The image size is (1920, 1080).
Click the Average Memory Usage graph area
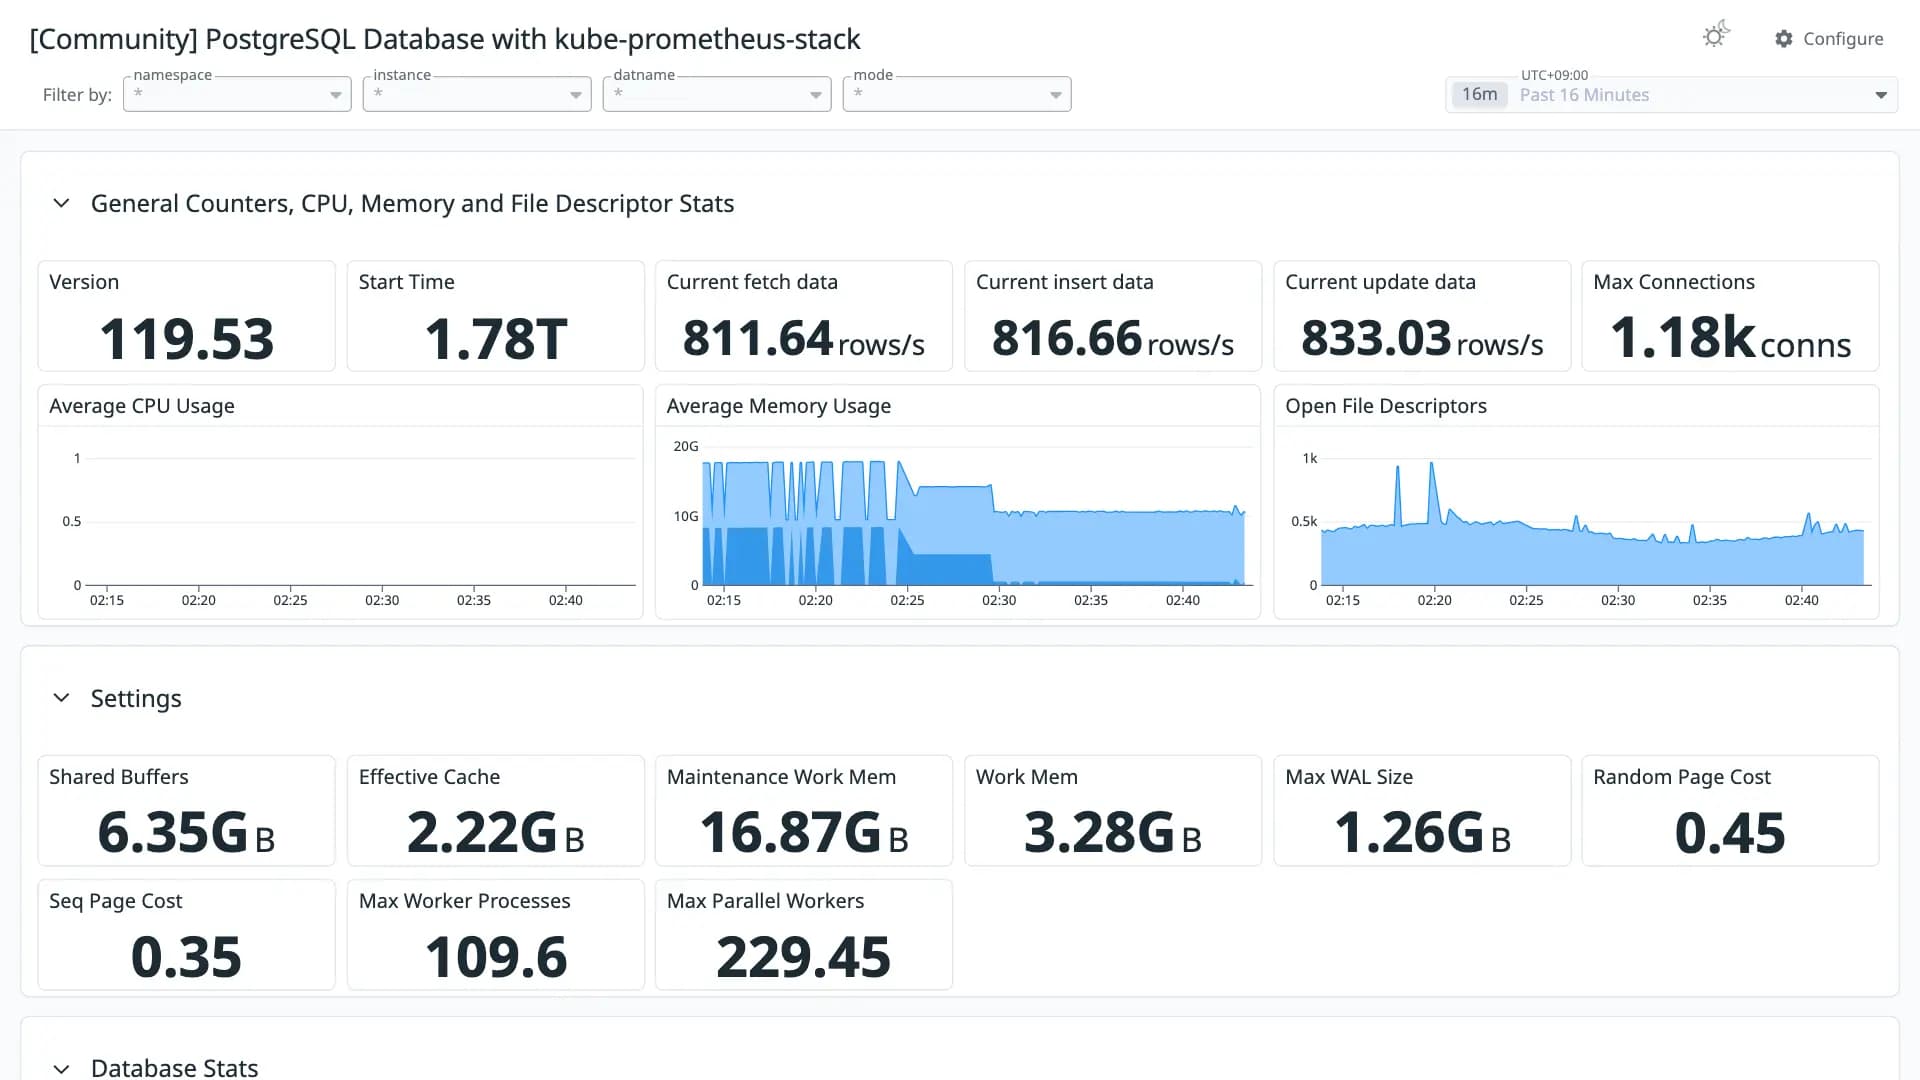pos(958,520)
